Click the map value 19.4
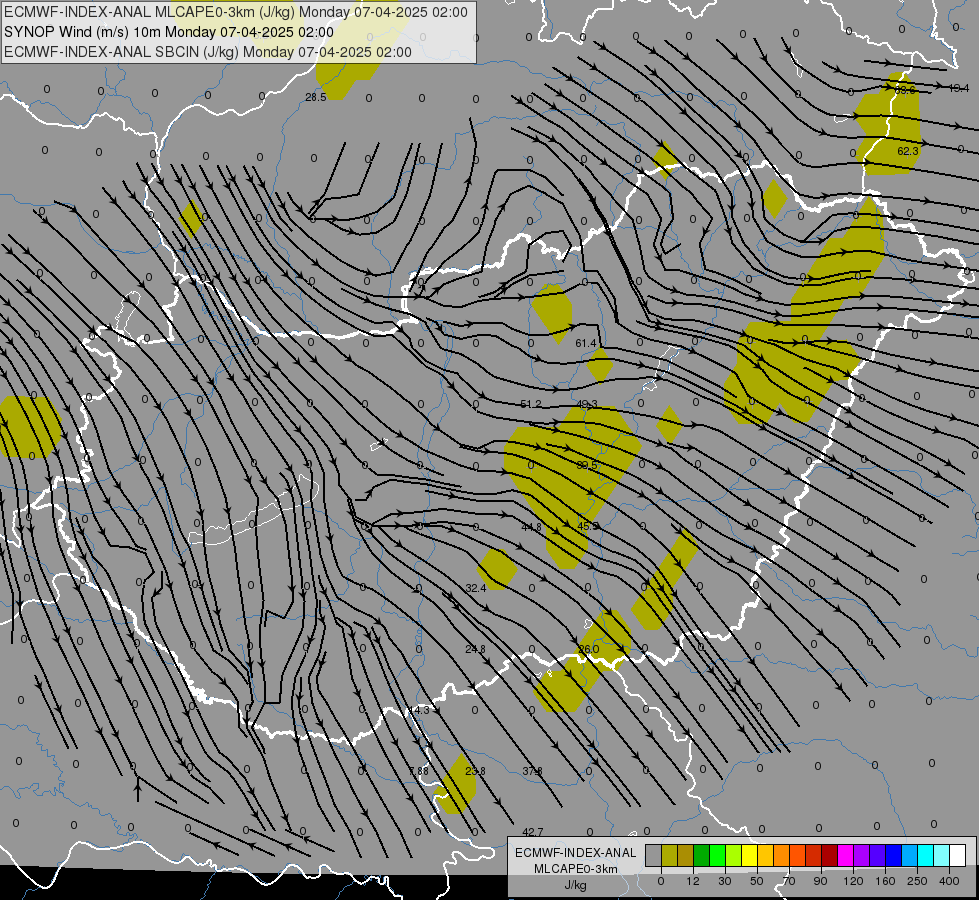 click(958, 89)
